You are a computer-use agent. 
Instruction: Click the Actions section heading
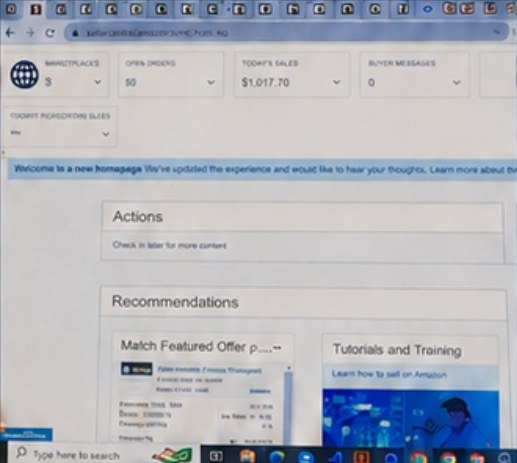(138, 217)
